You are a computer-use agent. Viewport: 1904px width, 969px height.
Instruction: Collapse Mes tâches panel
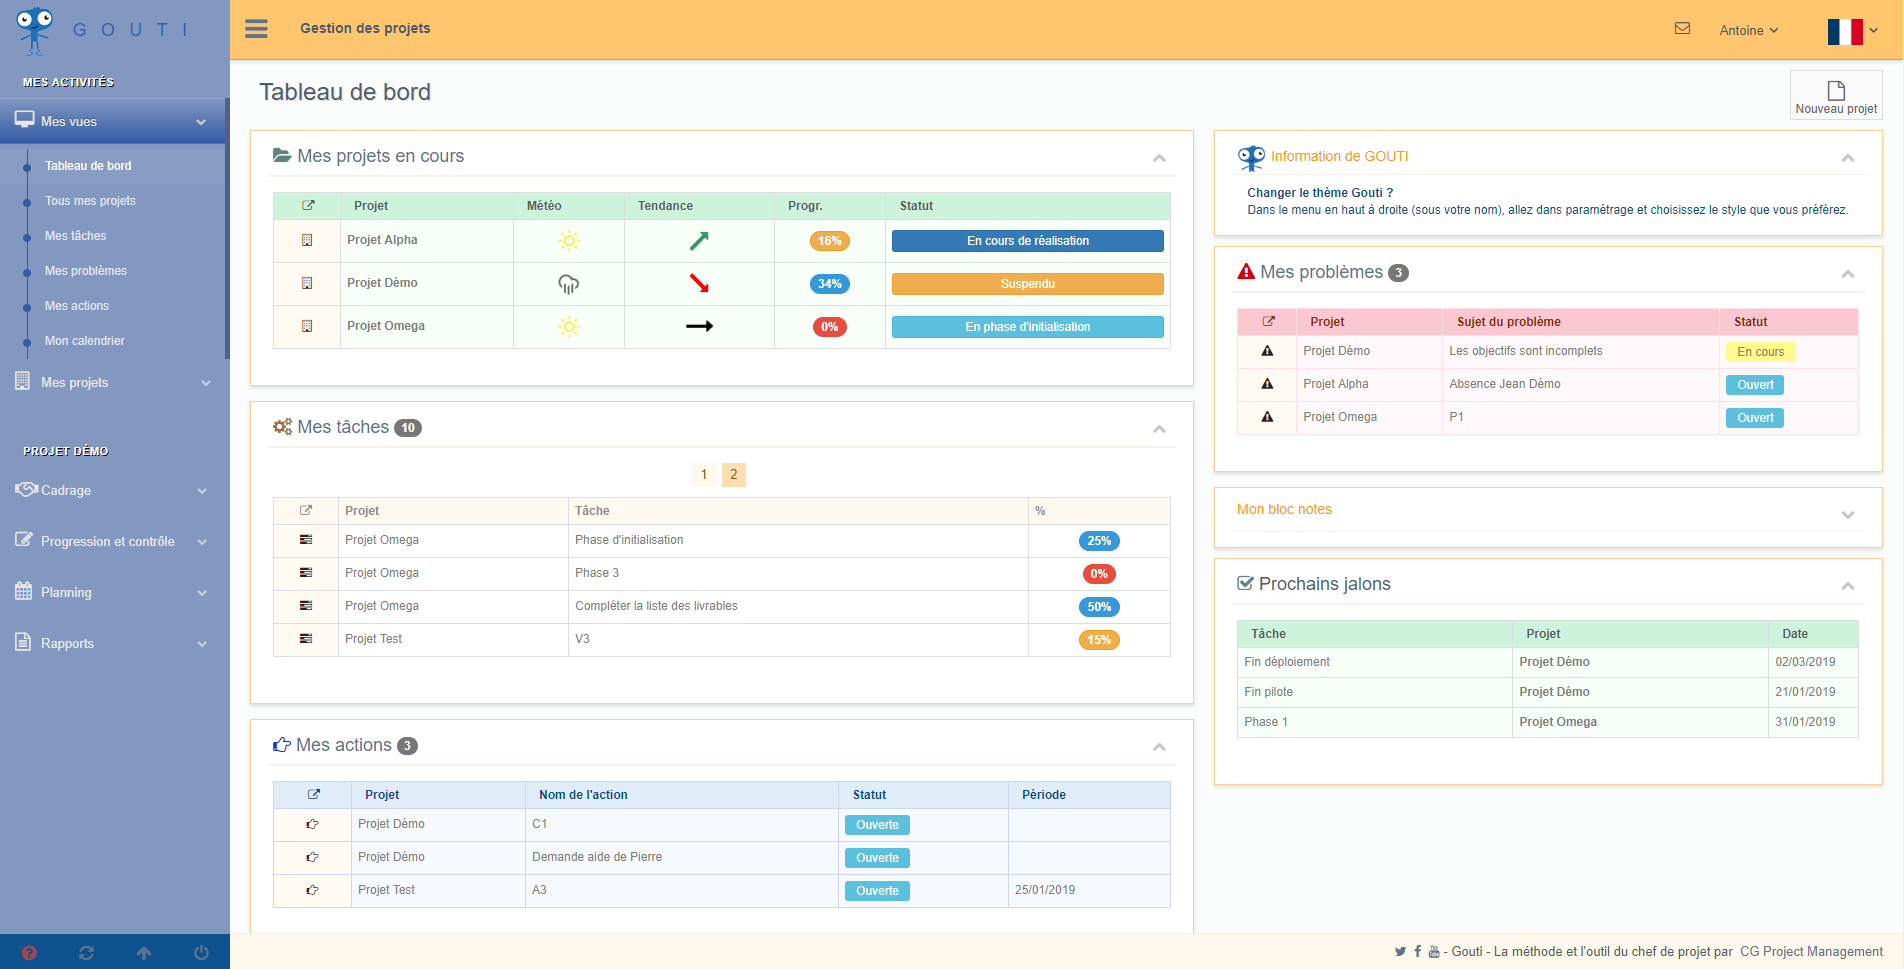click(x=1159, y=429)
